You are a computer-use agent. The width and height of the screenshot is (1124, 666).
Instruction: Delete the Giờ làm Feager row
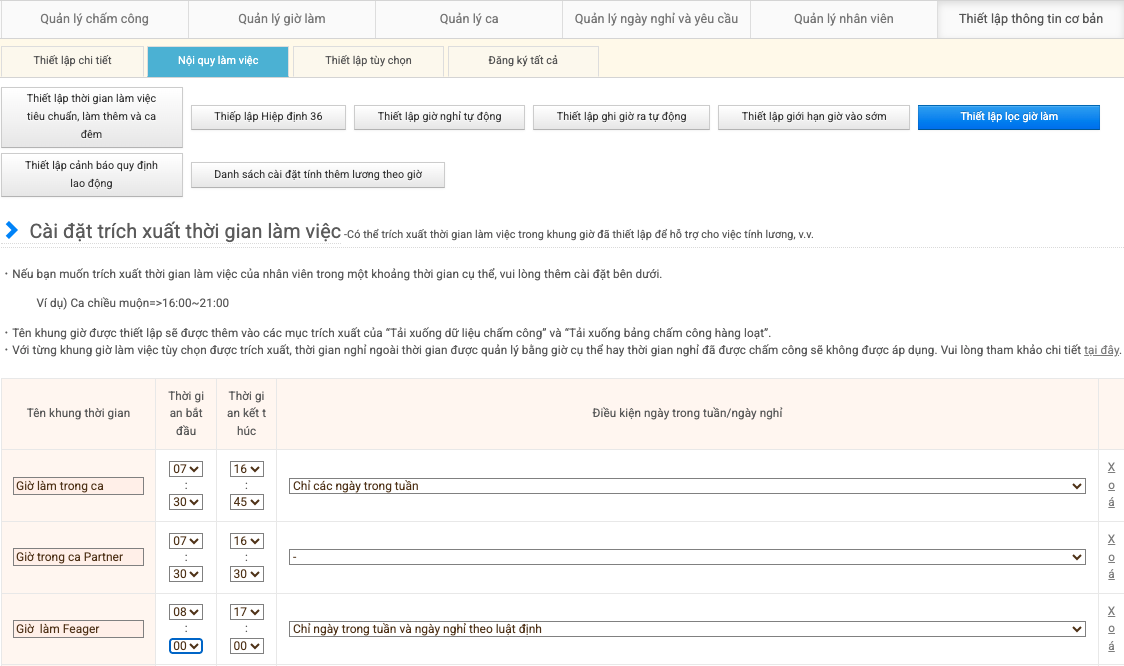(x=1111, y=628)
